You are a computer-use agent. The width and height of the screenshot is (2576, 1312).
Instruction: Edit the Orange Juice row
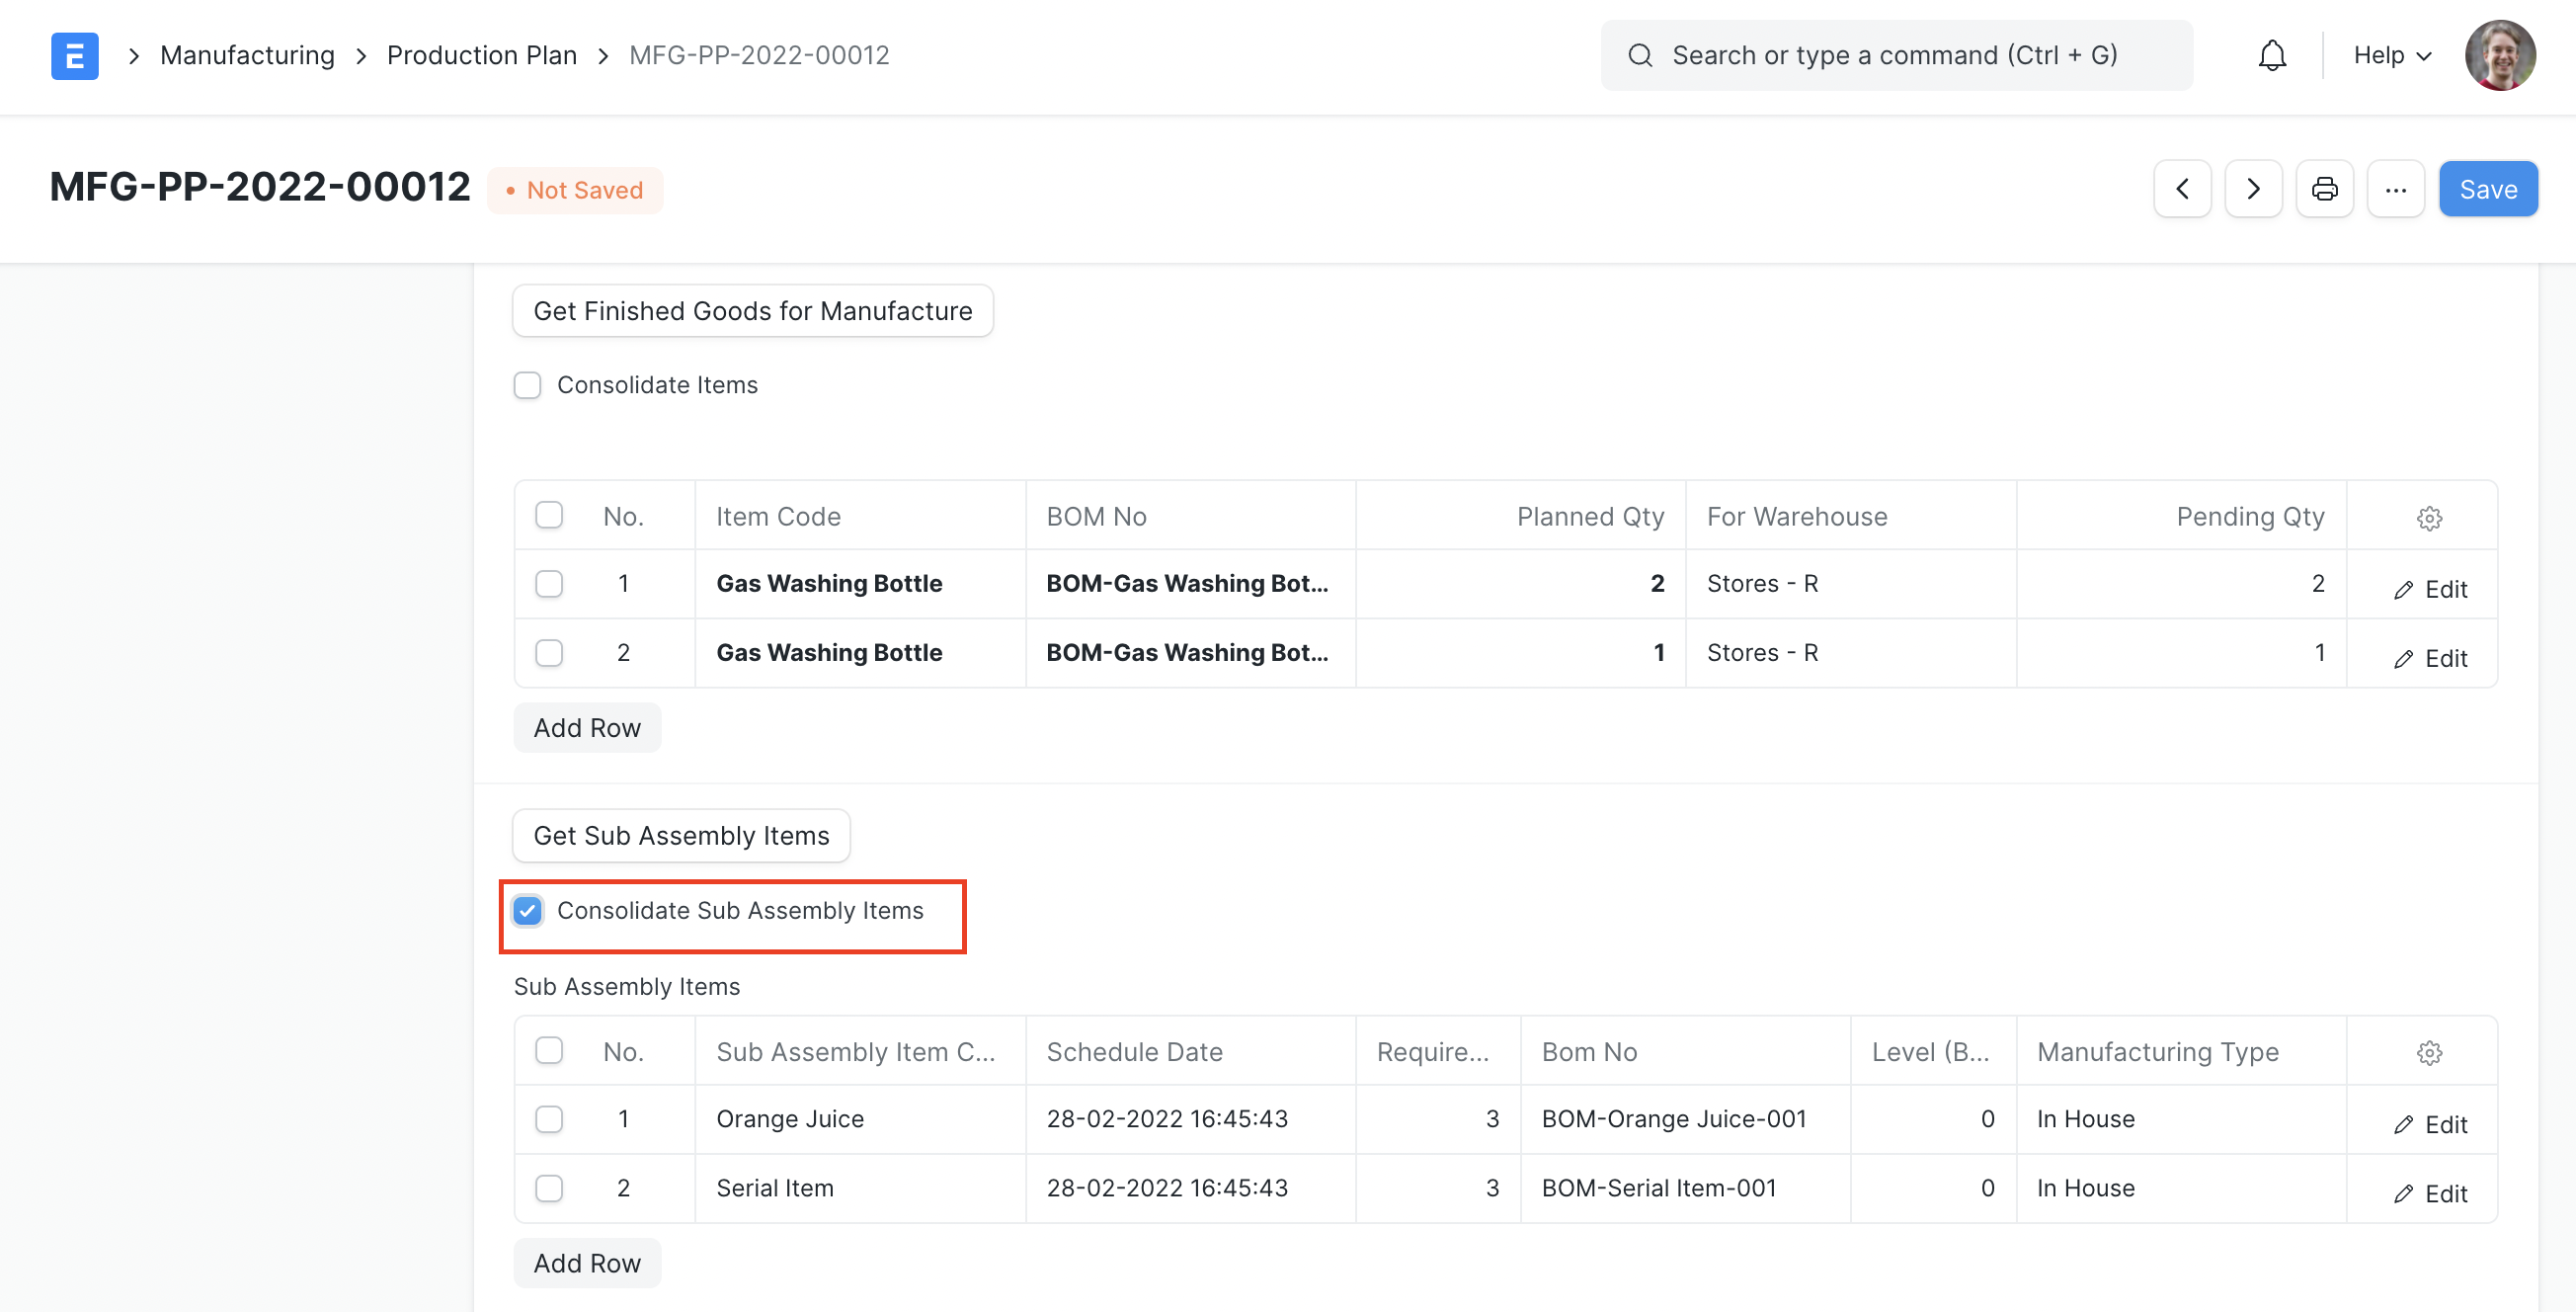[2430, 1124]
